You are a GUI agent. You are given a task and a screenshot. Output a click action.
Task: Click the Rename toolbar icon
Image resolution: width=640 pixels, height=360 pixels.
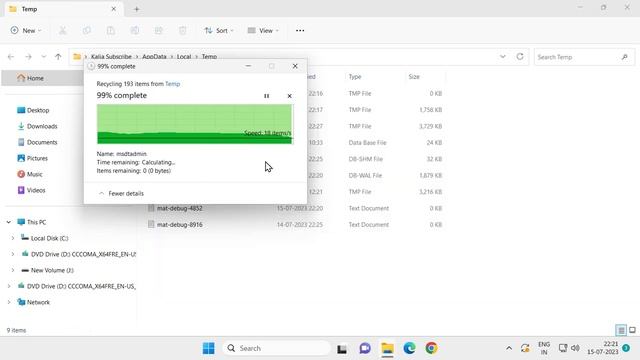tap(135, 31)
